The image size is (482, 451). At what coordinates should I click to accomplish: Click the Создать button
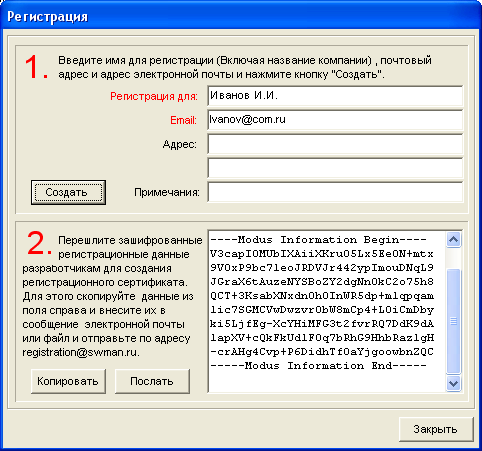click(68, 192)
